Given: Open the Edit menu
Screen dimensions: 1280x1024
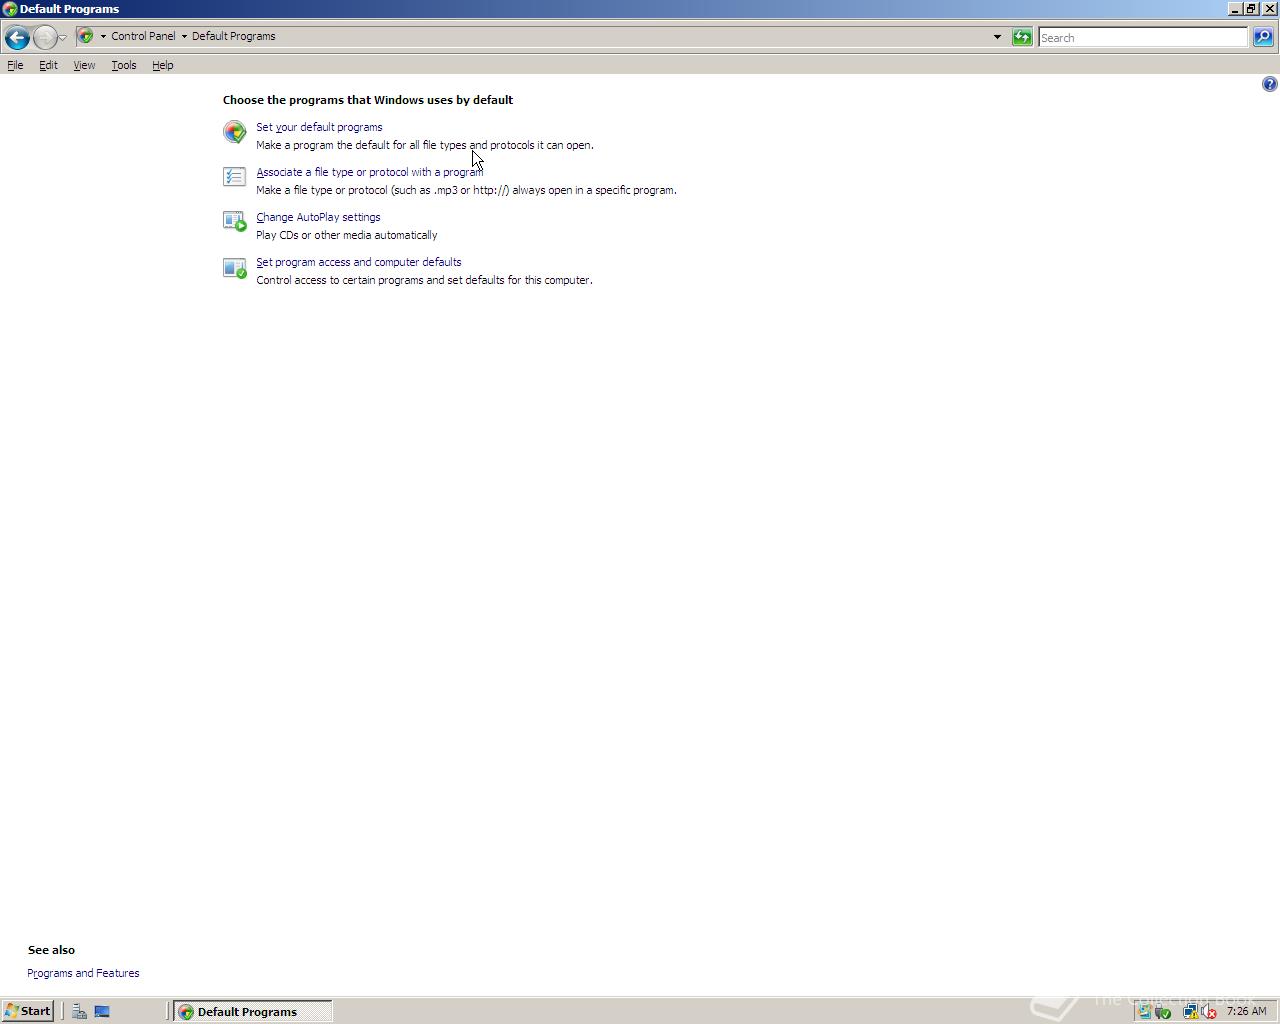Looking at the screenshot, I should click(x=48, y=65).
